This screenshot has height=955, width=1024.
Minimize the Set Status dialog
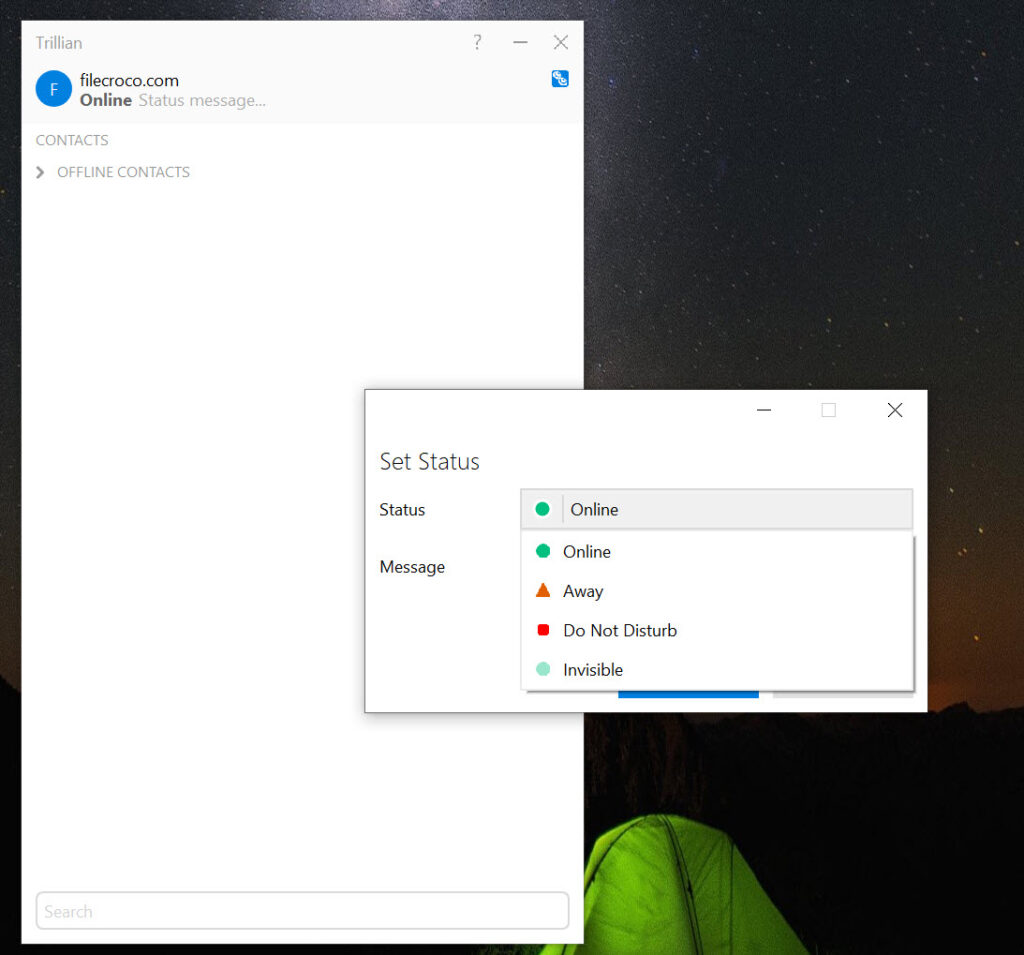(x=763, y=410)
